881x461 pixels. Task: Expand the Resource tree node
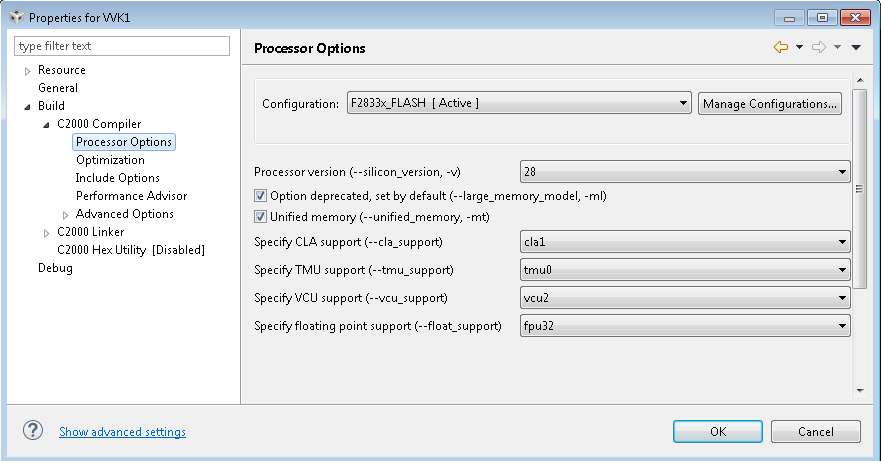(x=28, y=70)
